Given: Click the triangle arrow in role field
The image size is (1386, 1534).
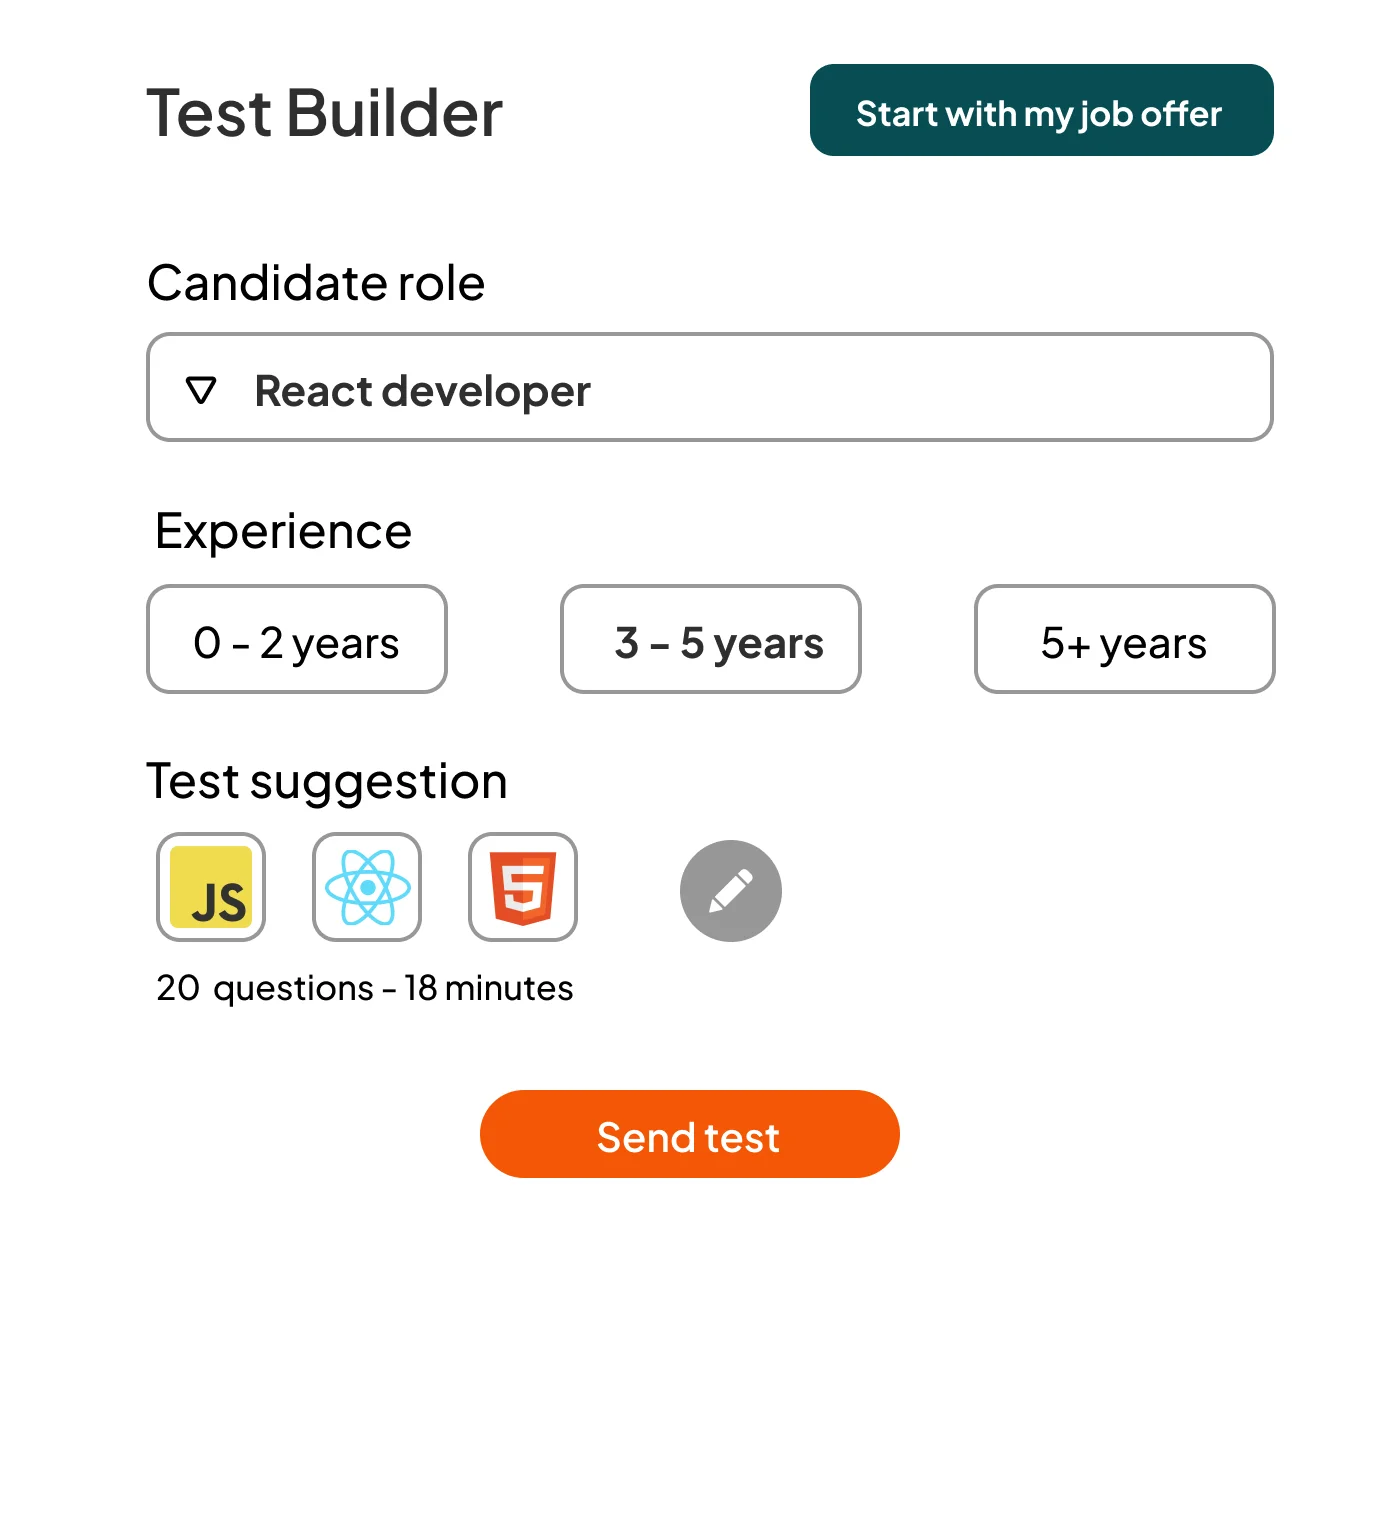Looking at the screenshot, I should click(201, 390).
